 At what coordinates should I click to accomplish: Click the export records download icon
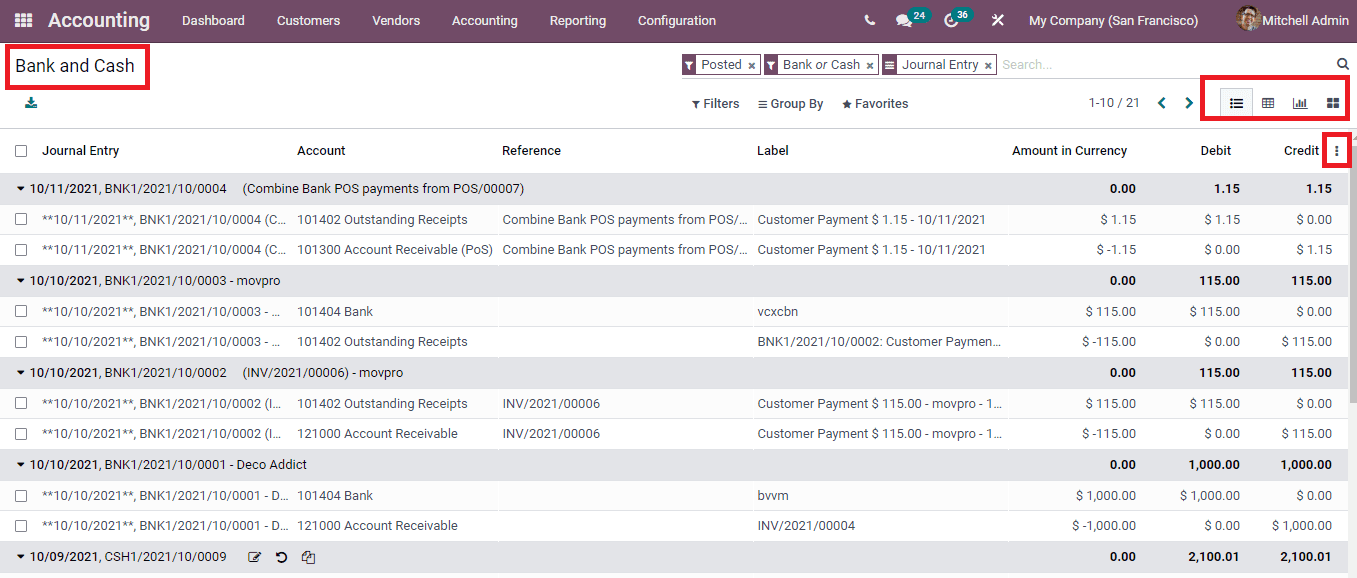[x=30, y=103]
